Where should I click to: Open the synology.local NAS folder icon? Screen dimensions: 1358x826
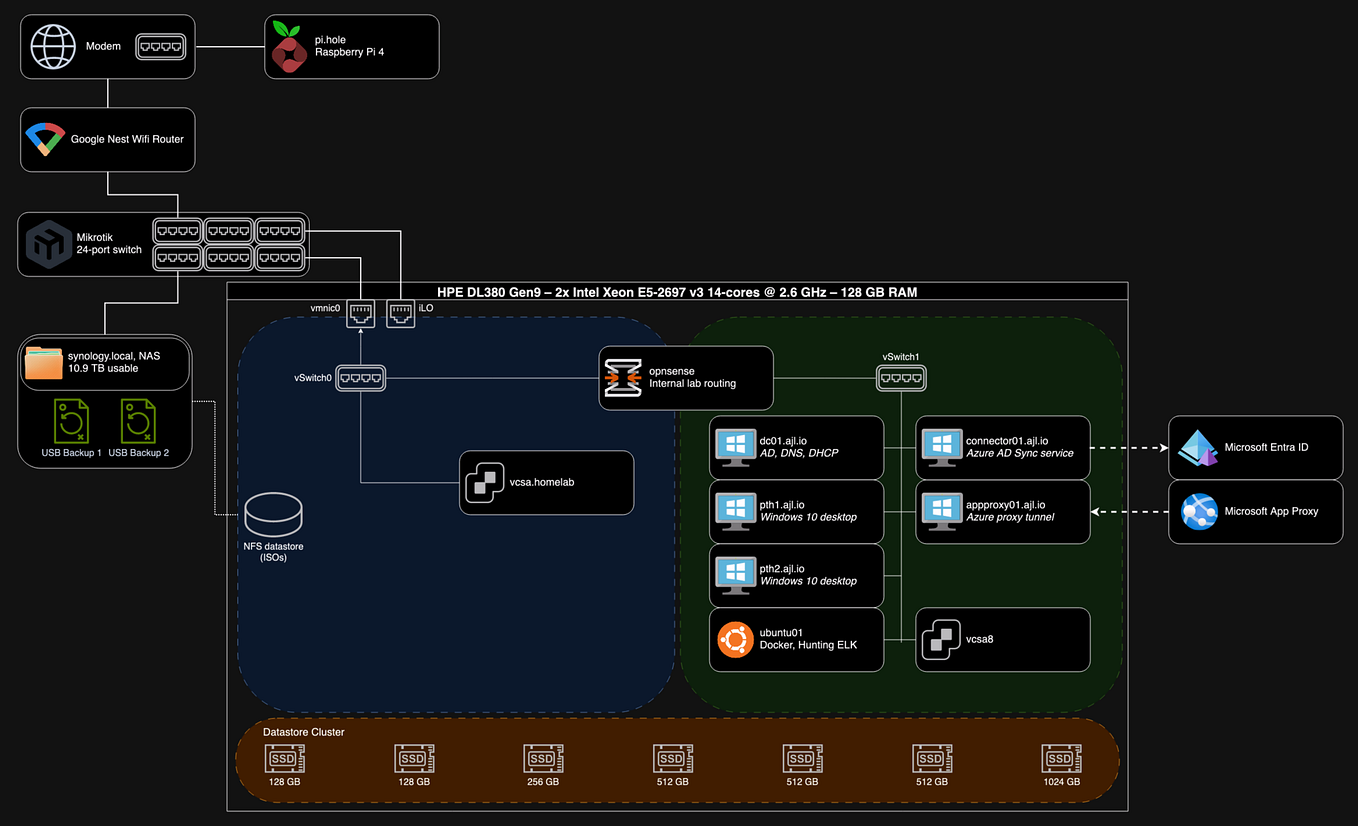tap(43, 362)
